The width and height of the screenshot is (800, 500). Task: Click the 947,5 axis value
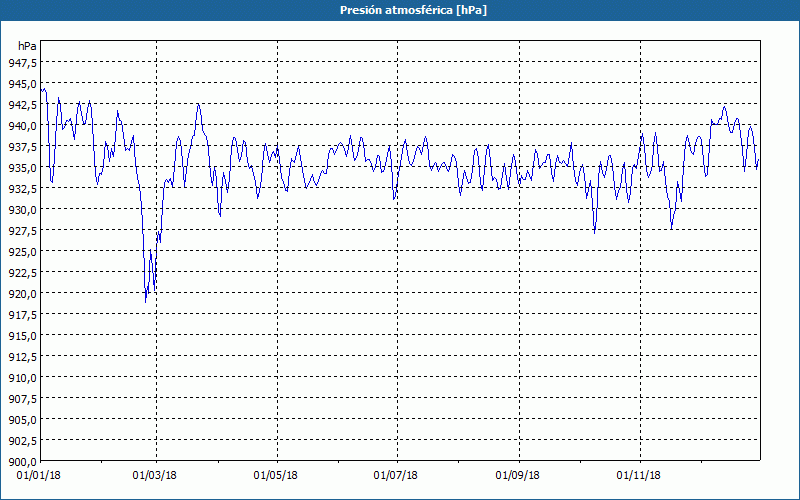tap(22, 63)
